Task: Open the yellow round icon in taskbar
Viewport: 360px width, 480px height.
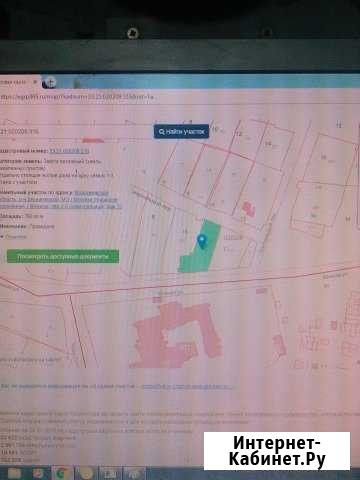Action: (86, 474)
